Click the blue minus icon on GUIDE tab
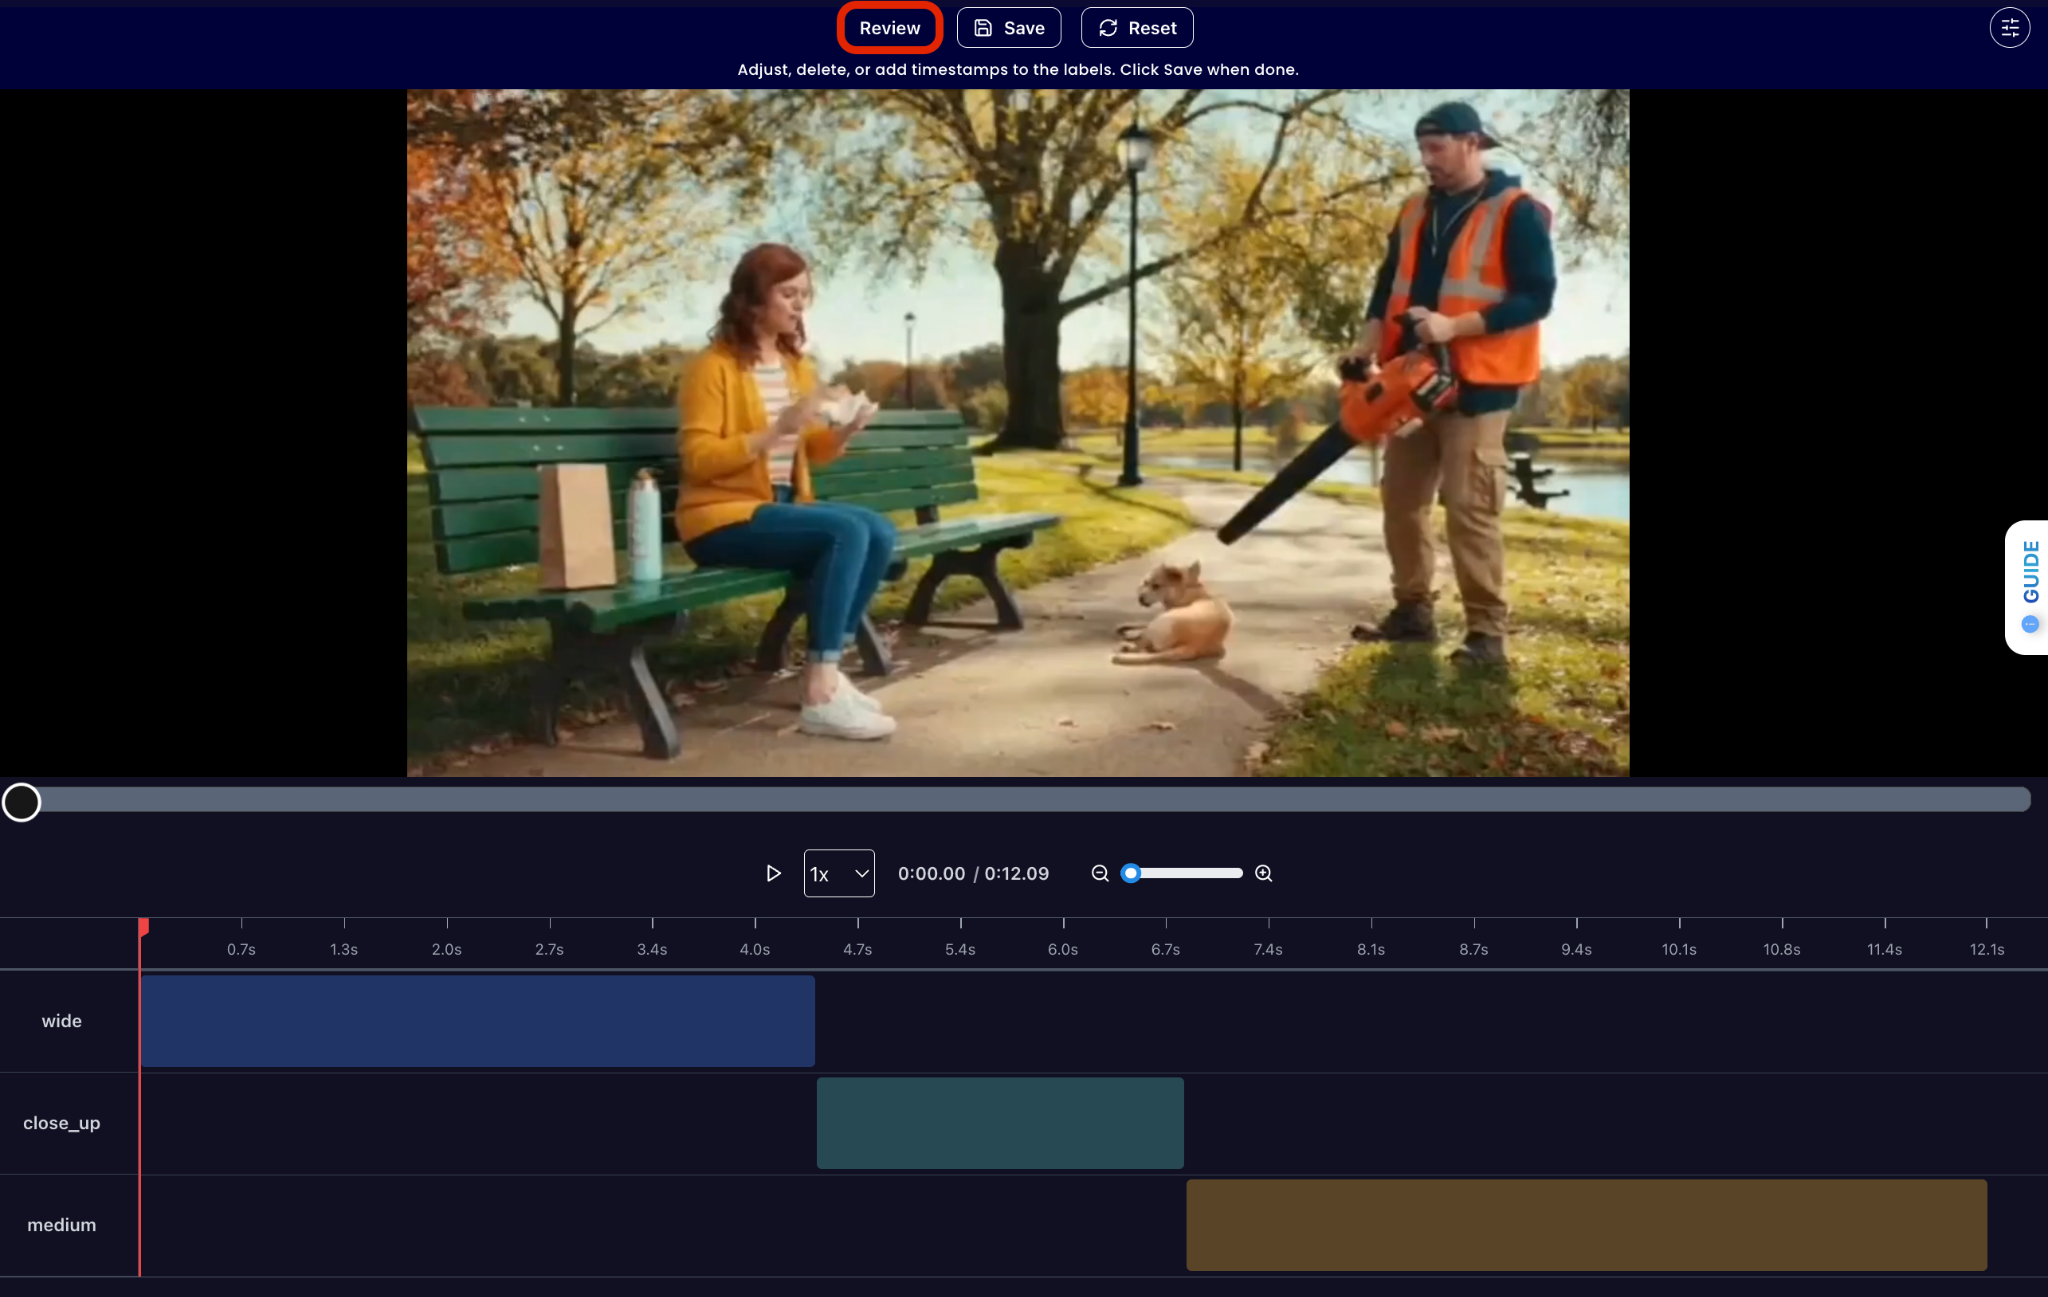 click(2030, 624)
